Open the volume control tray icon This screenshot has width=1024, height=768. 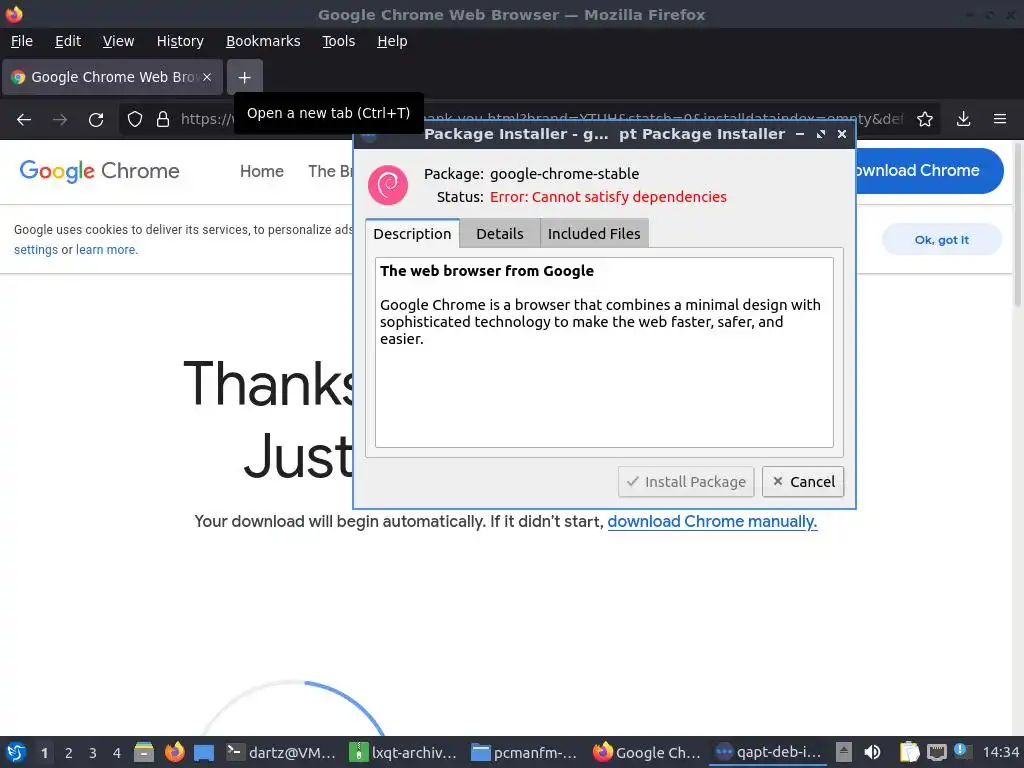tap(872, 752)
